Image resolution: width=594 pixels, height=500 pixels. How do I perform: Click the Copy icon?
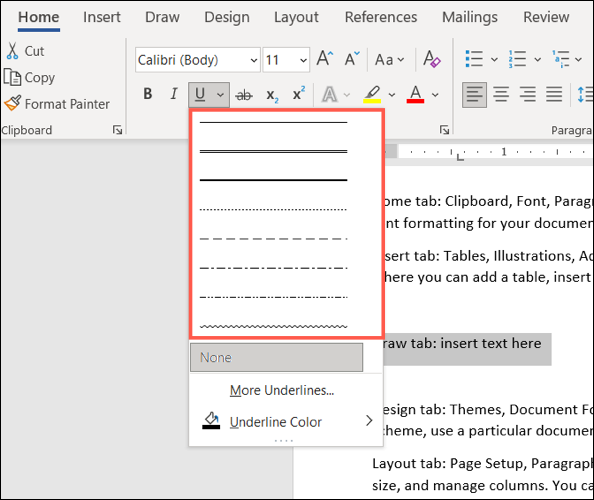[12, 77]
